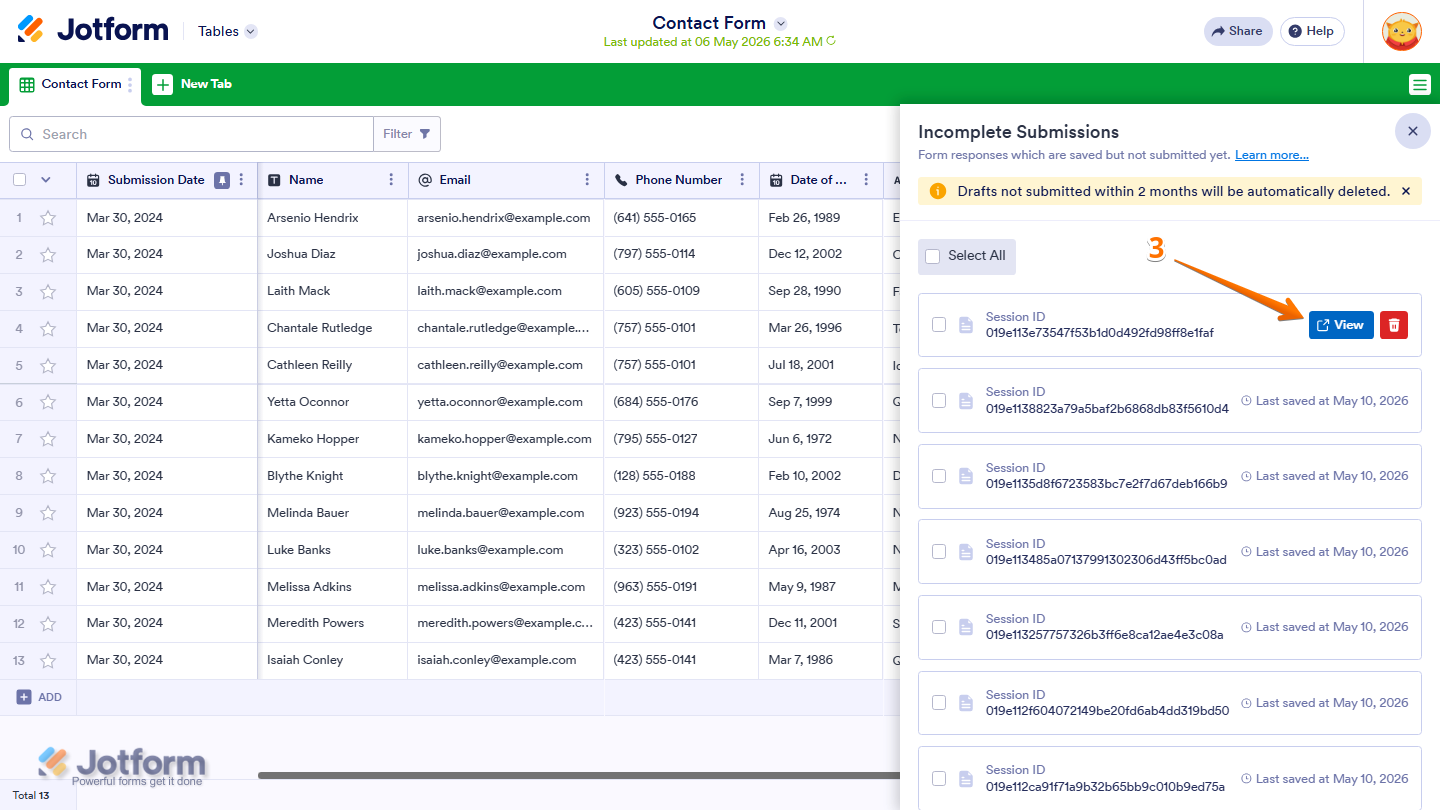Follow the Learn more link
The width and height of the screenshot is (1440, 810).
coord(1272,155)
